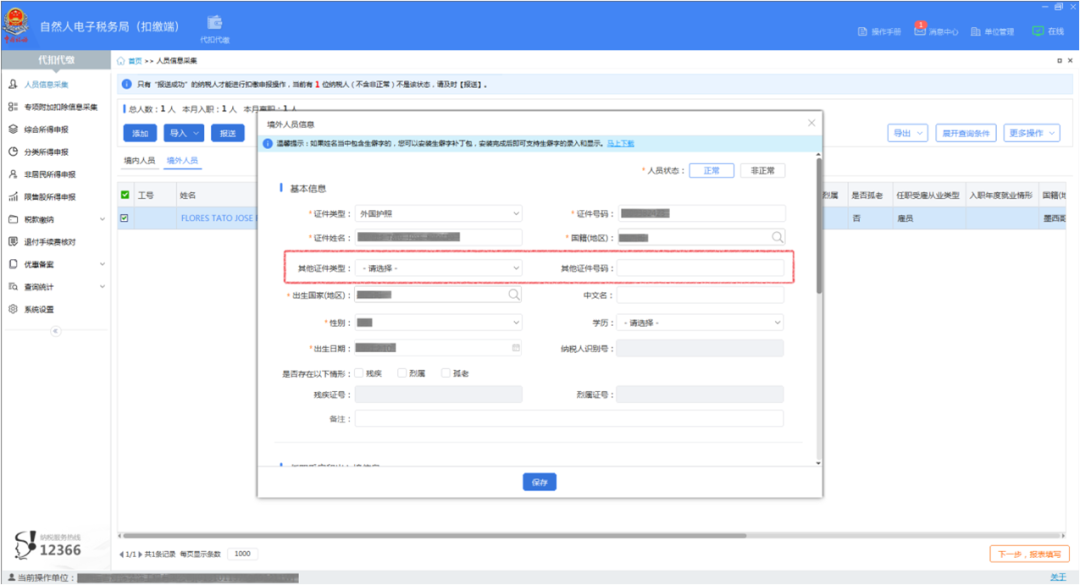Click the 备注 input field

click(x=569, y=418)
